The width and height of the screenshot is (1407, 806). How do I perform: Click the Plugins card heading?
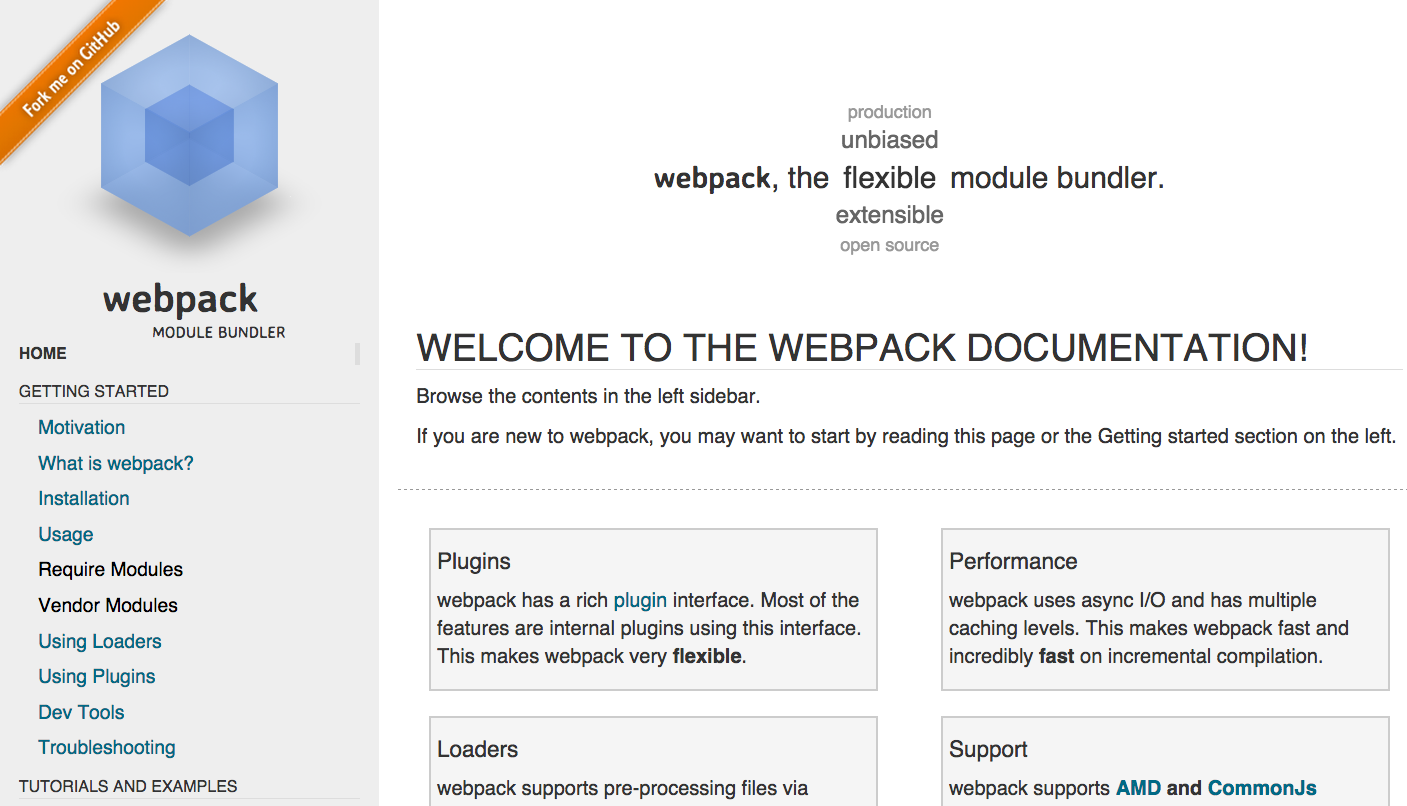pyautogui.click(x=474, y=561)
